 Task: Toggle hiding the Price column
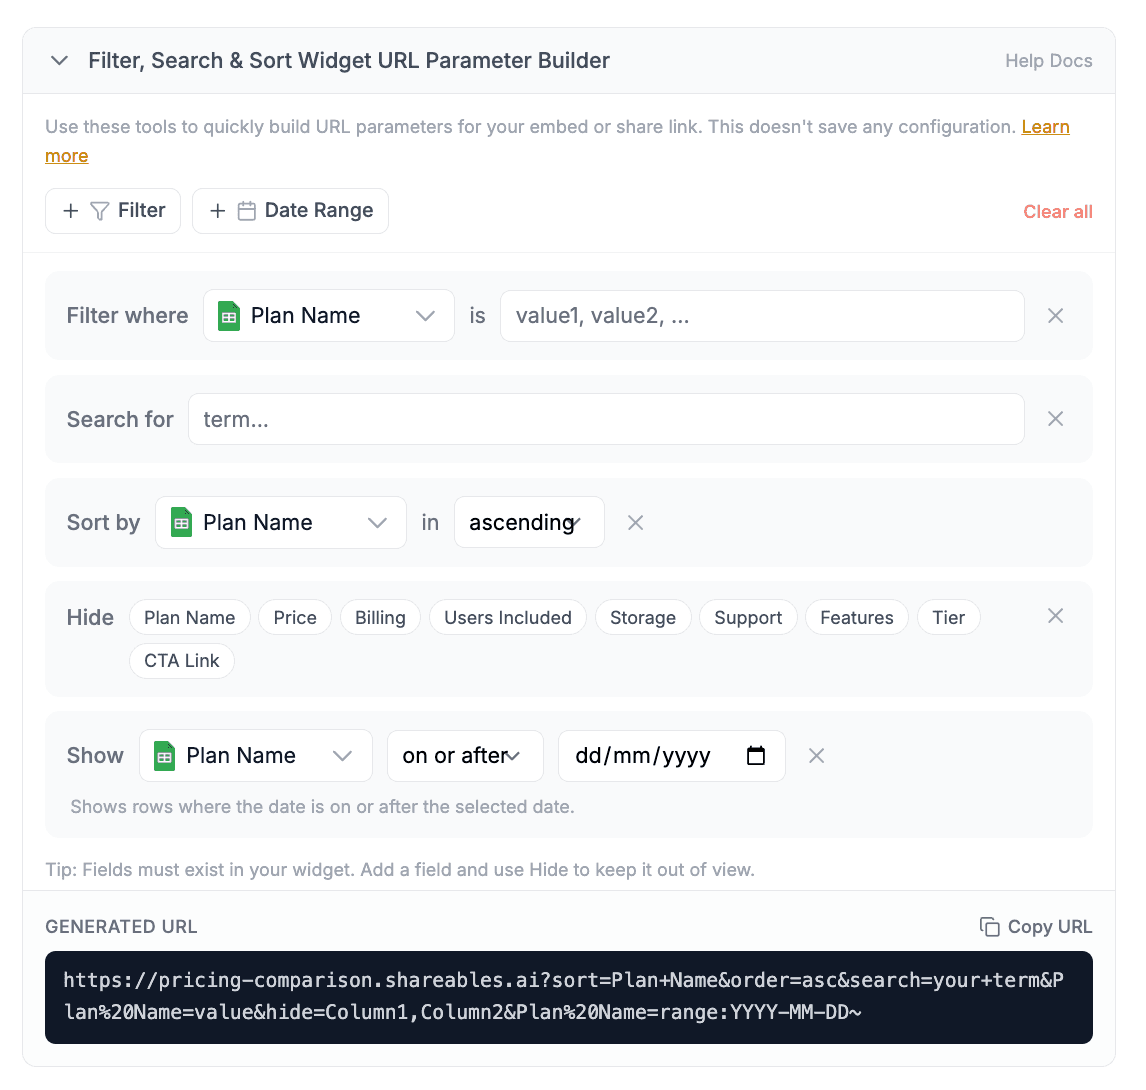294,617
